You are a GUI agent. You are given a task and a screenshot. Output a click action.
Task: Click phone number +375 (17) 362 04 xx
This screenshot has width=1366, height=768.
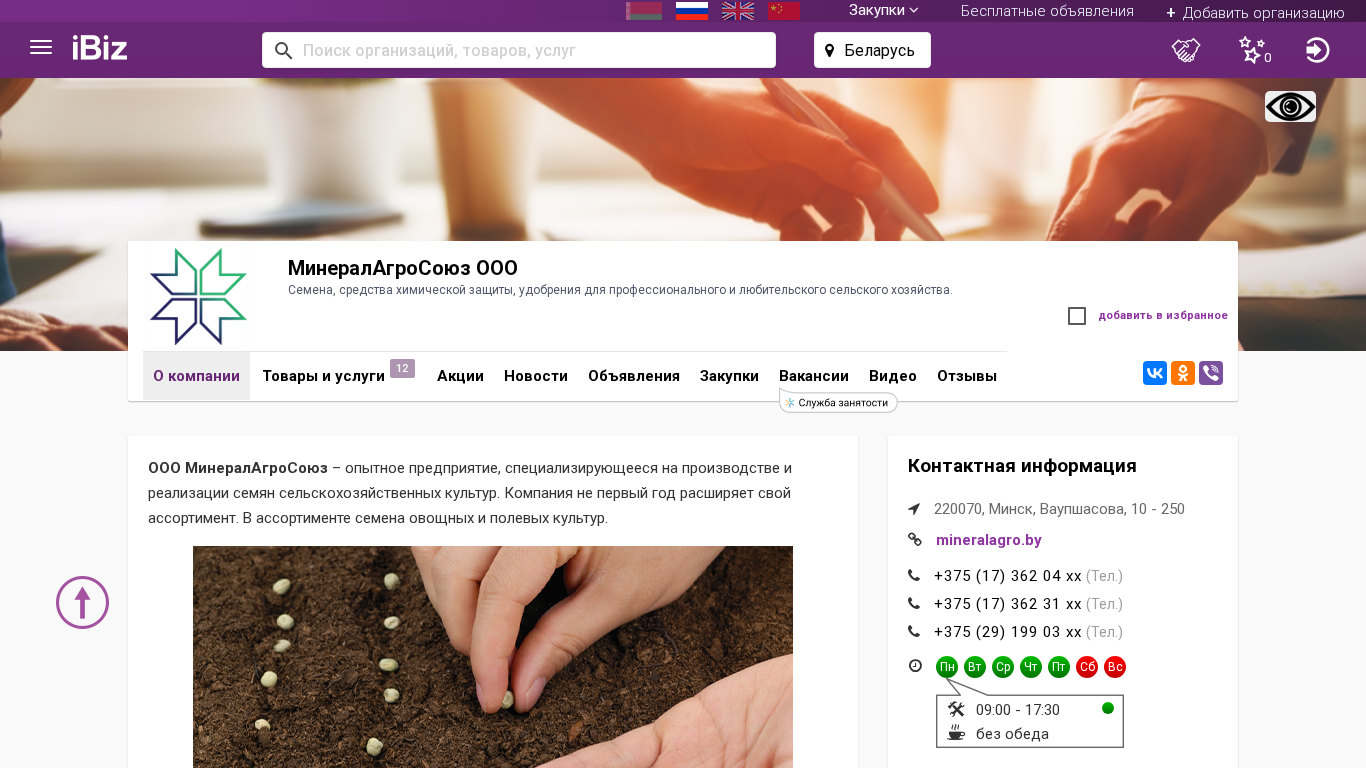(1008, 576)
